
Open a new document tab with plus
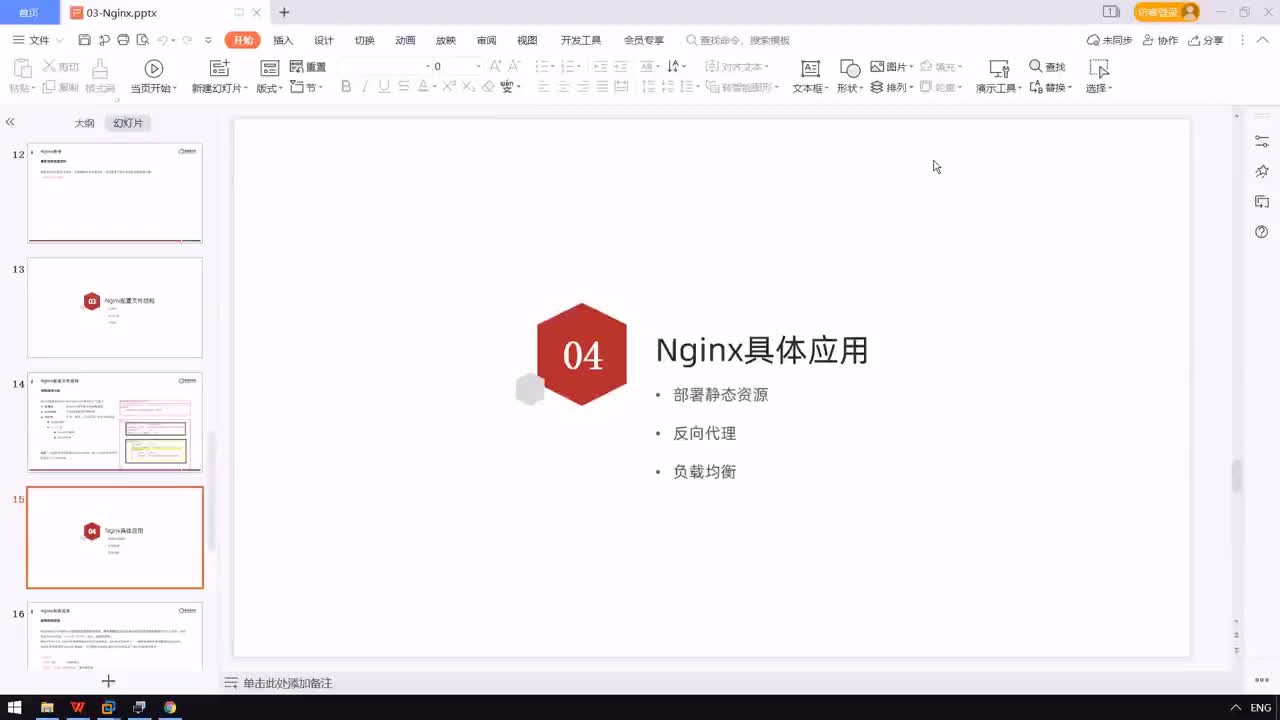coord(284,12)
